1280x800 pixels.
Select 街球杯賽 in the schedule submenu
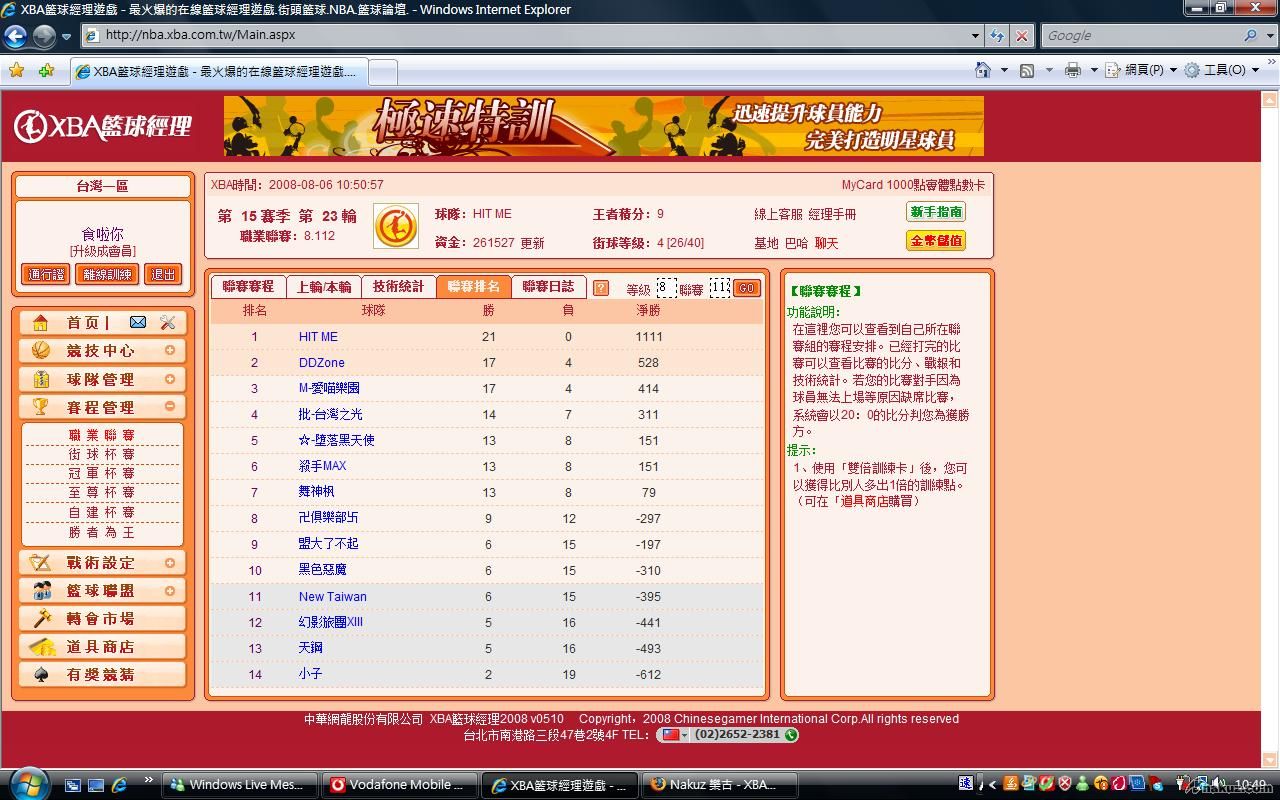click(101, 454)
